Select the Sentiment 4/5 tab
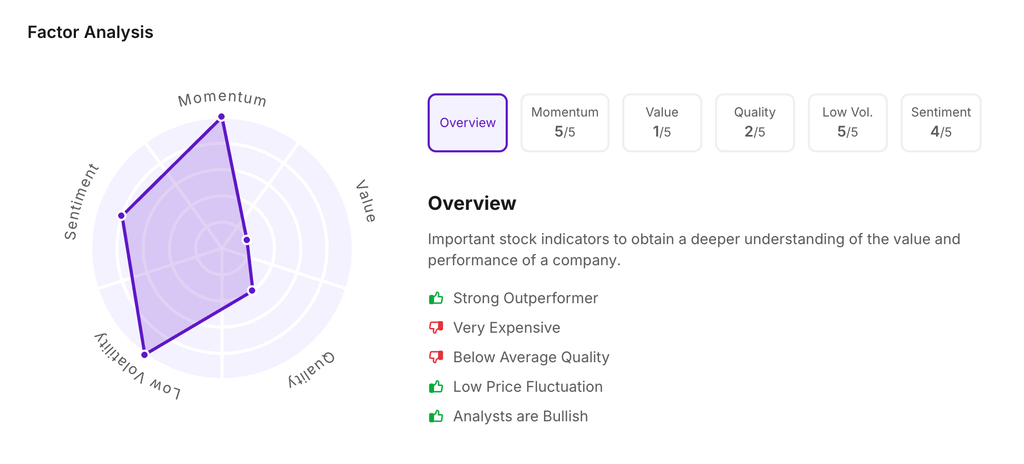 [x=941, y=123]
